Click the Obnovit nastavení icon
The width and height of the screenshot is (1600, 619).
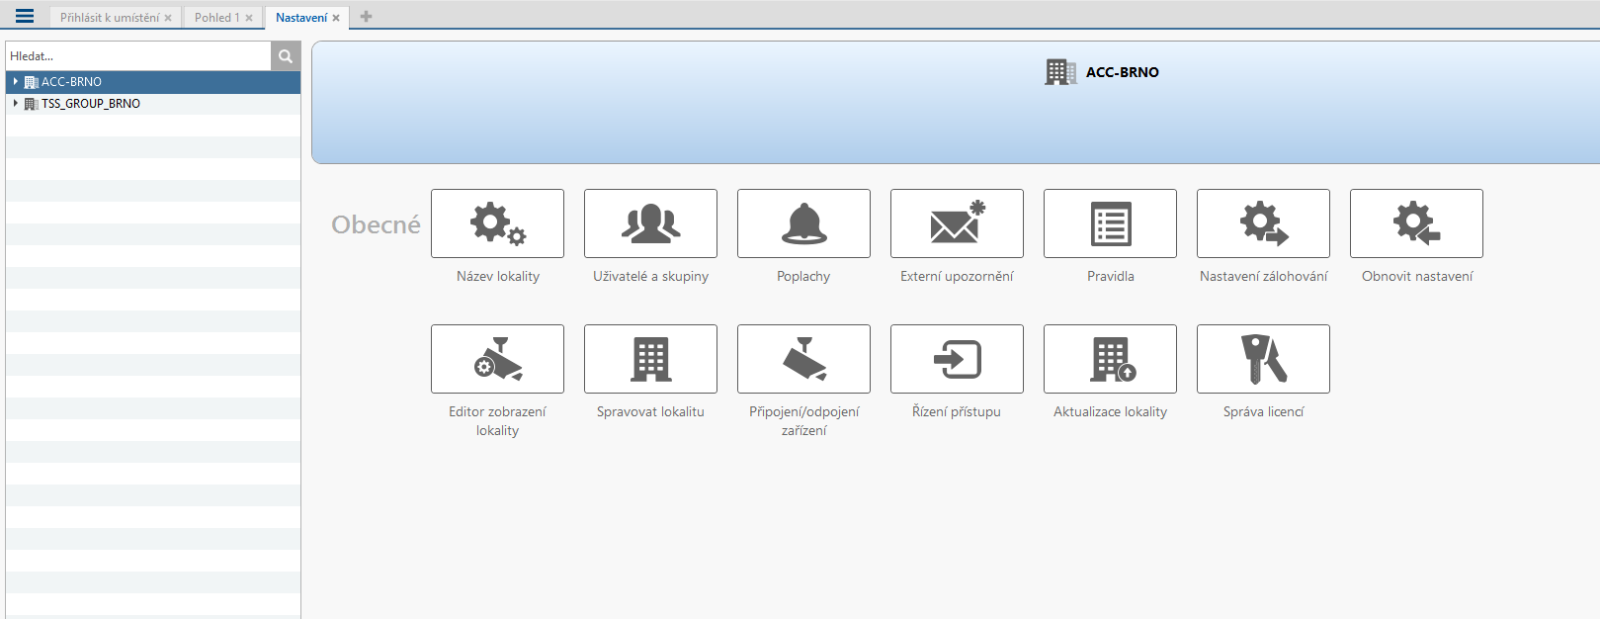point(1416,224)
